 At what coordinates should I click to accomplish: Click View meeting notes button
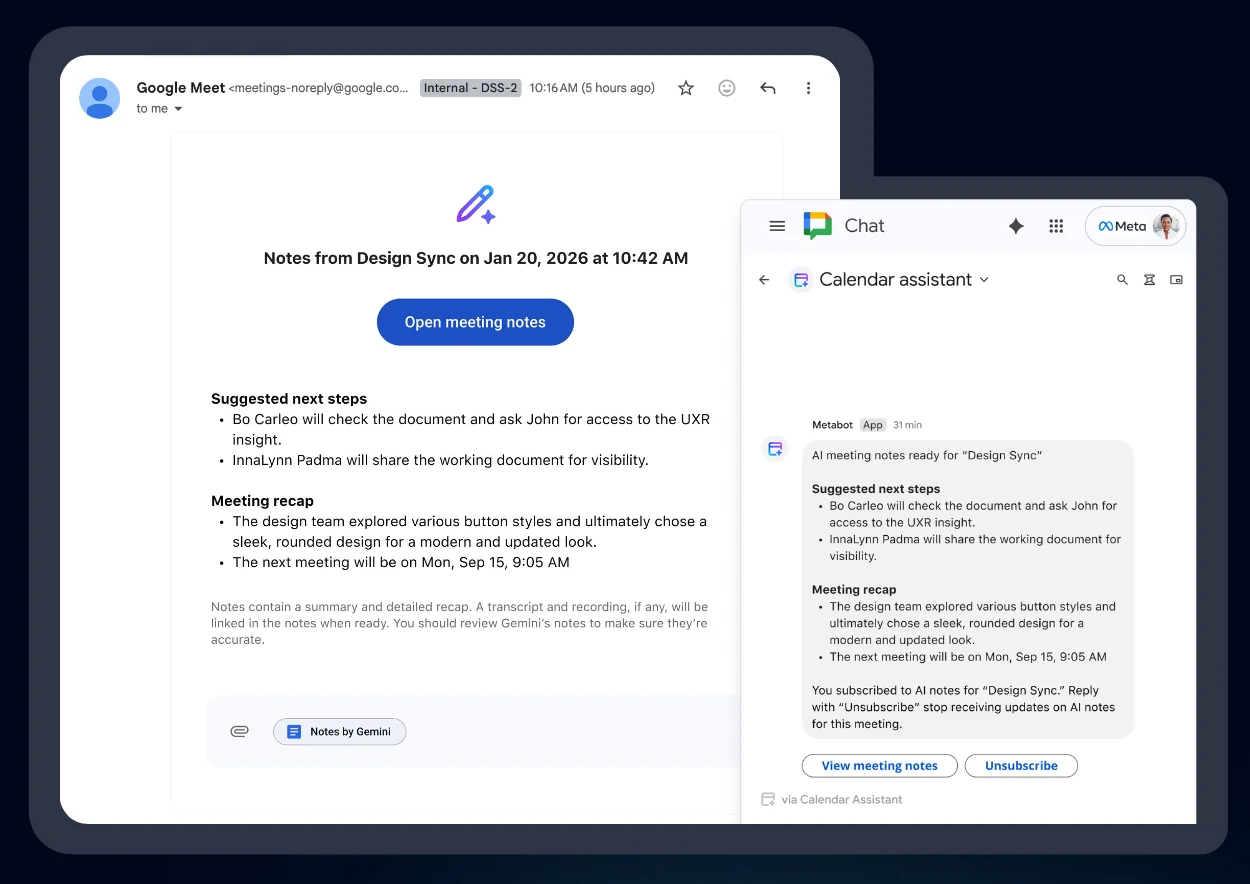point(880,766)
